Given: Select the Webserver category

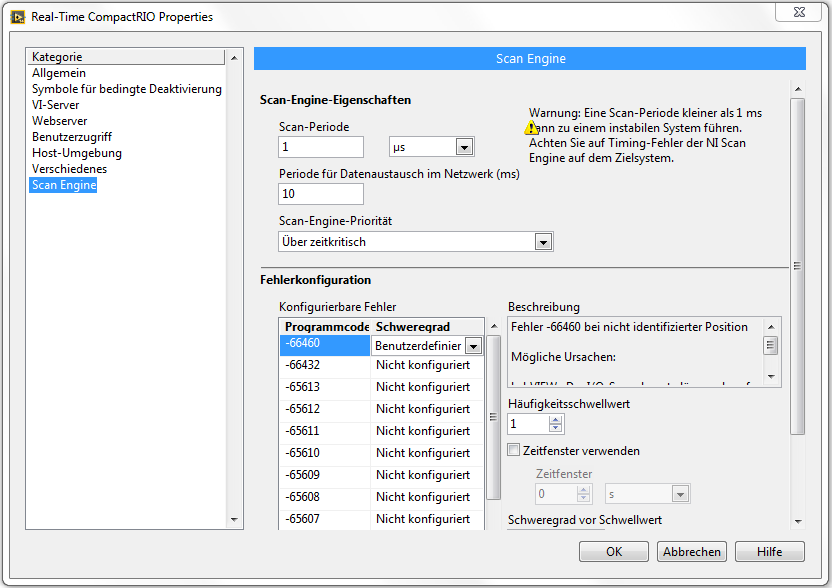Looking at the screenshot, I should [x=59, y=121].
